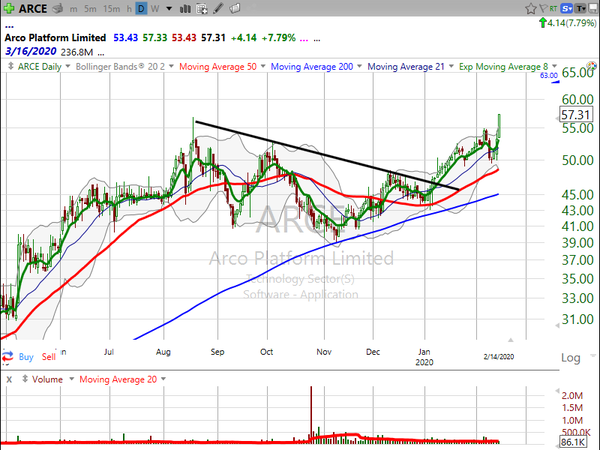Screen dimensions: 600x450
Task: Expand the Volume dropdown arrow
Action: (71, 379)
